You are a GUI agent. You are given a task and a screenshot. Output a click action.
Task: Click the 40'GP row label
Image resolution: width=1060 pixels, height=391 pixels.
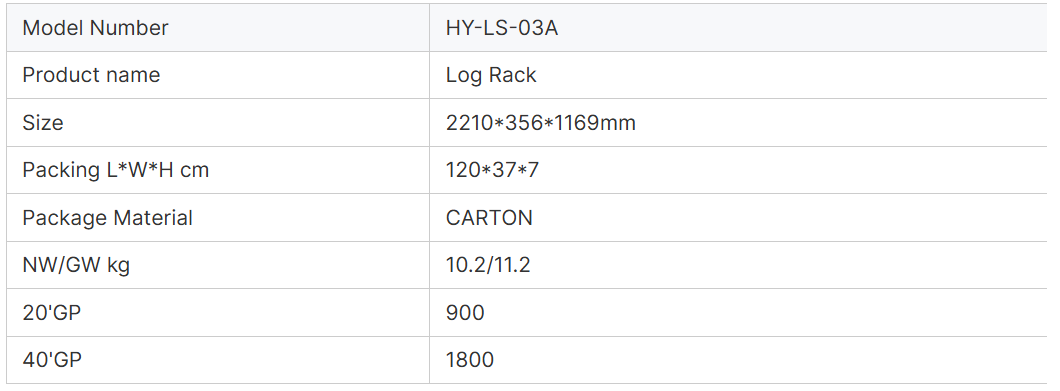pos(51,360)
